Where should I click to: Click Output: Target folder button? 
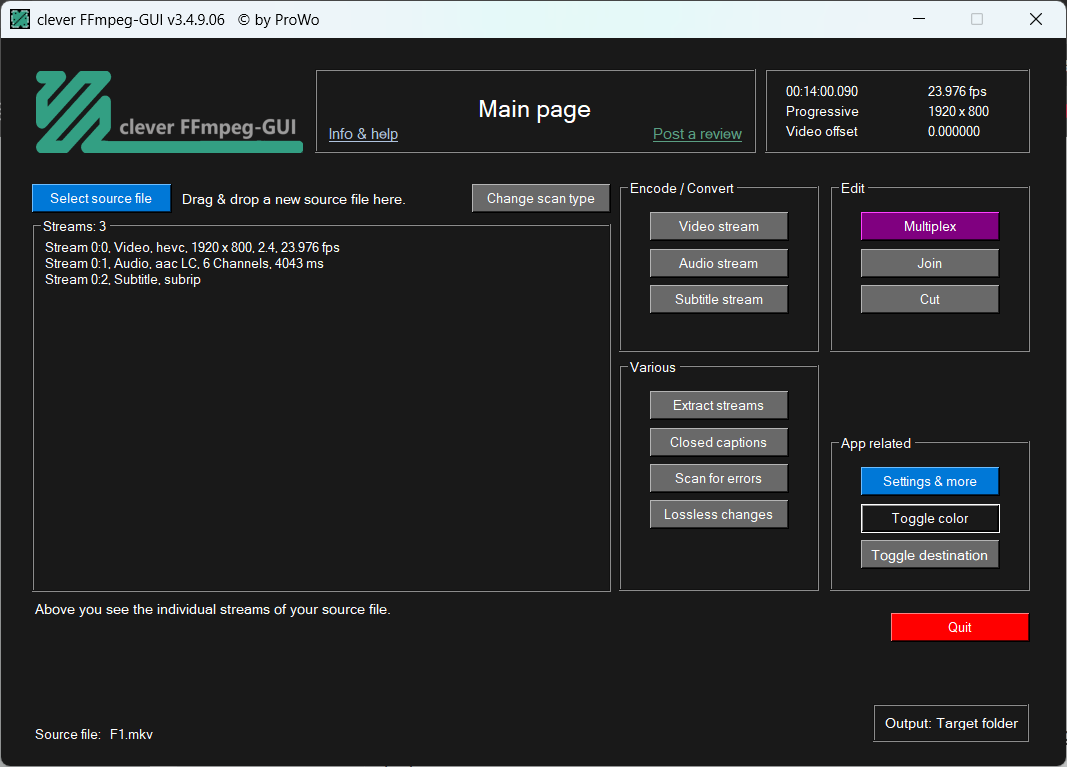pyautogui.click(x=951, y=723)
